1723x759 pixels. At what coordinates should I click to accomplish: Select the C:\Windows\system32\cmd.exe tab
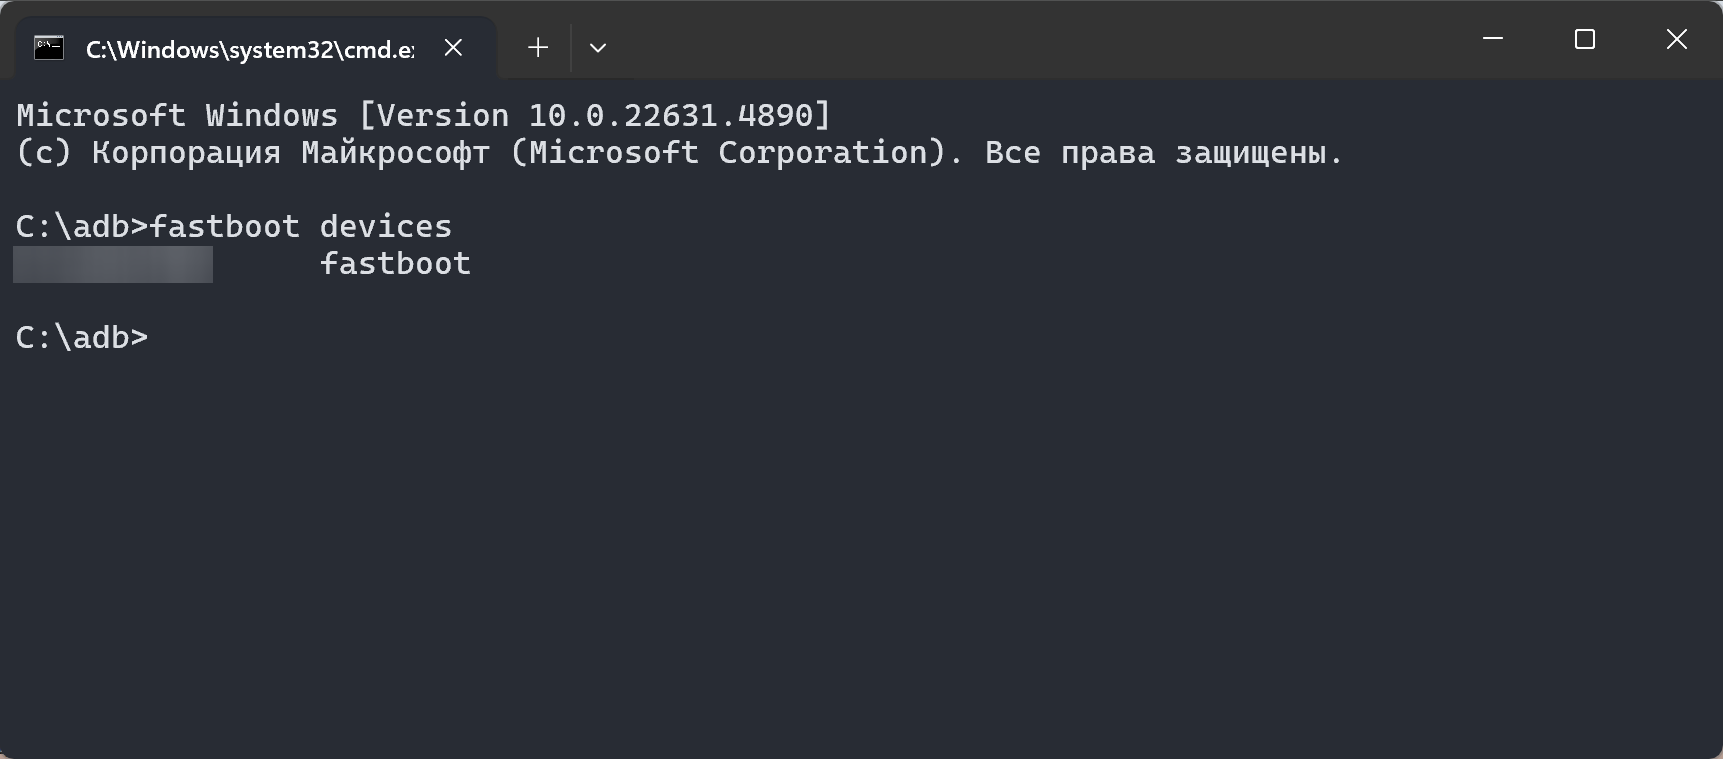[x=249, y=49]
